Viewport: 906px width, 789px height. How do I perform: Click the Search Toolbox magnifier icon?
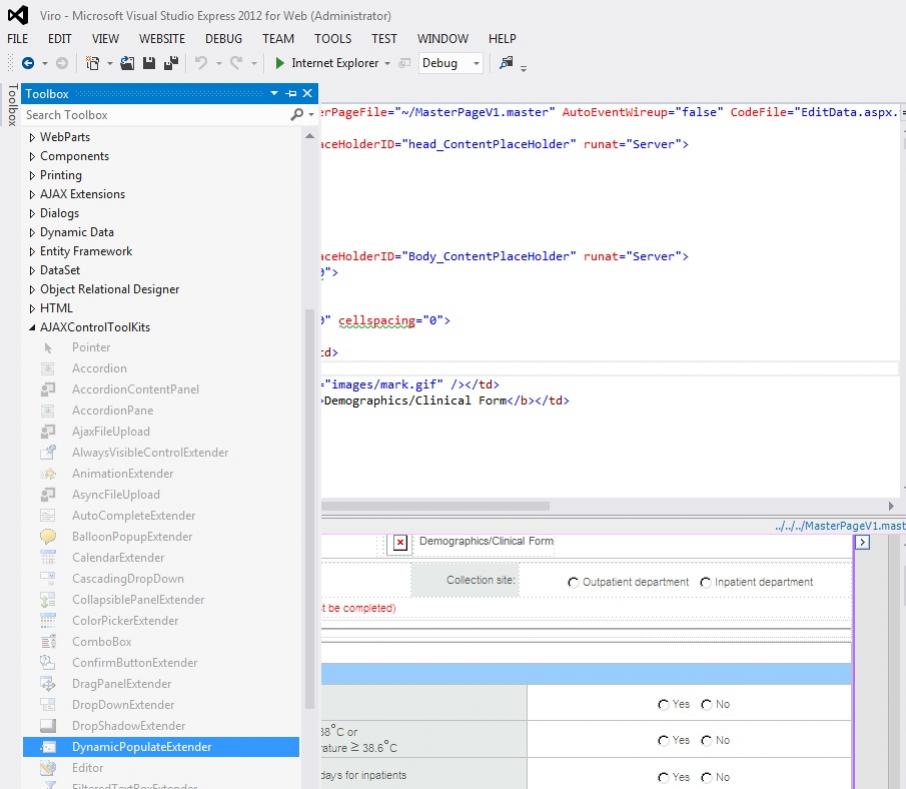297,114
